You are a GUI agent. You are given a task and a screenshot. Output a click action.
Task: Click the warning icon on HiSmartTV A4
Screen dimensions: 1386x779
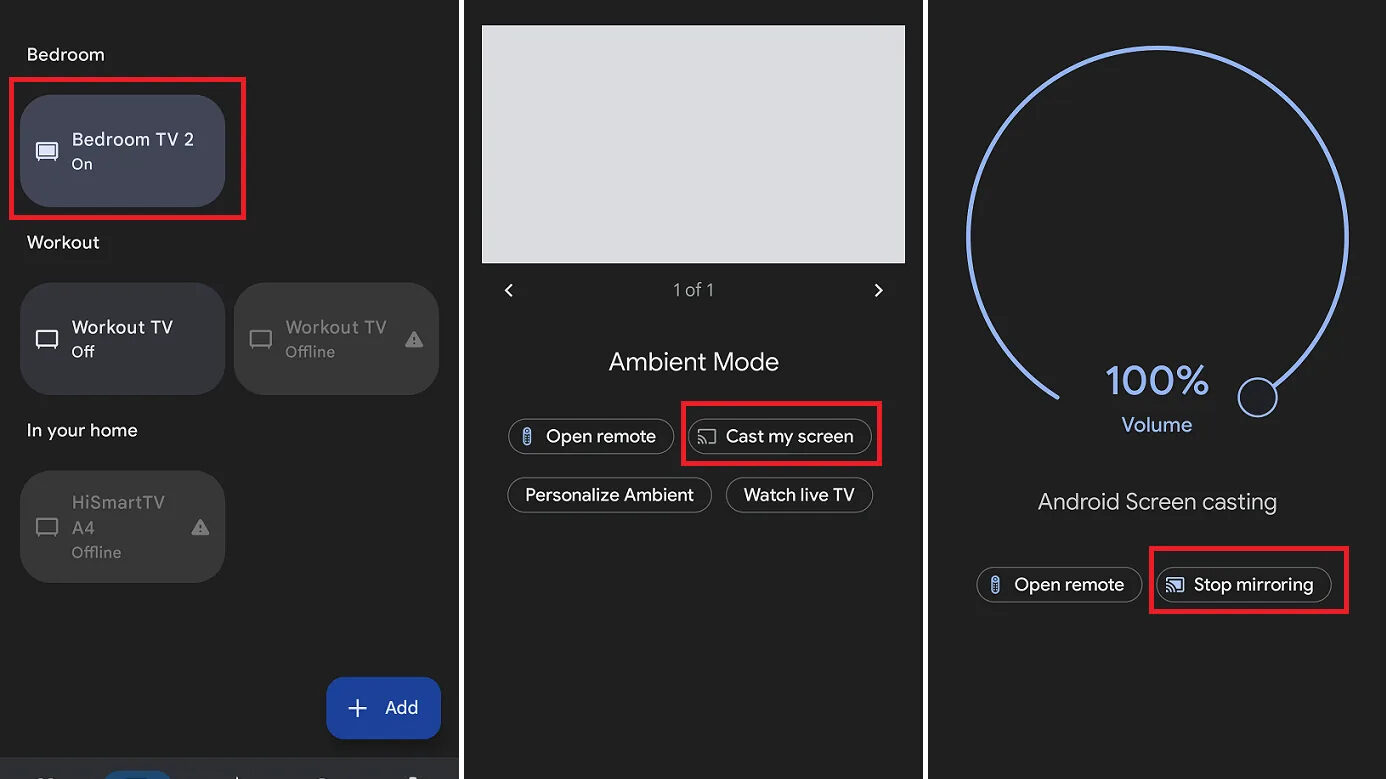coord(200,527)
